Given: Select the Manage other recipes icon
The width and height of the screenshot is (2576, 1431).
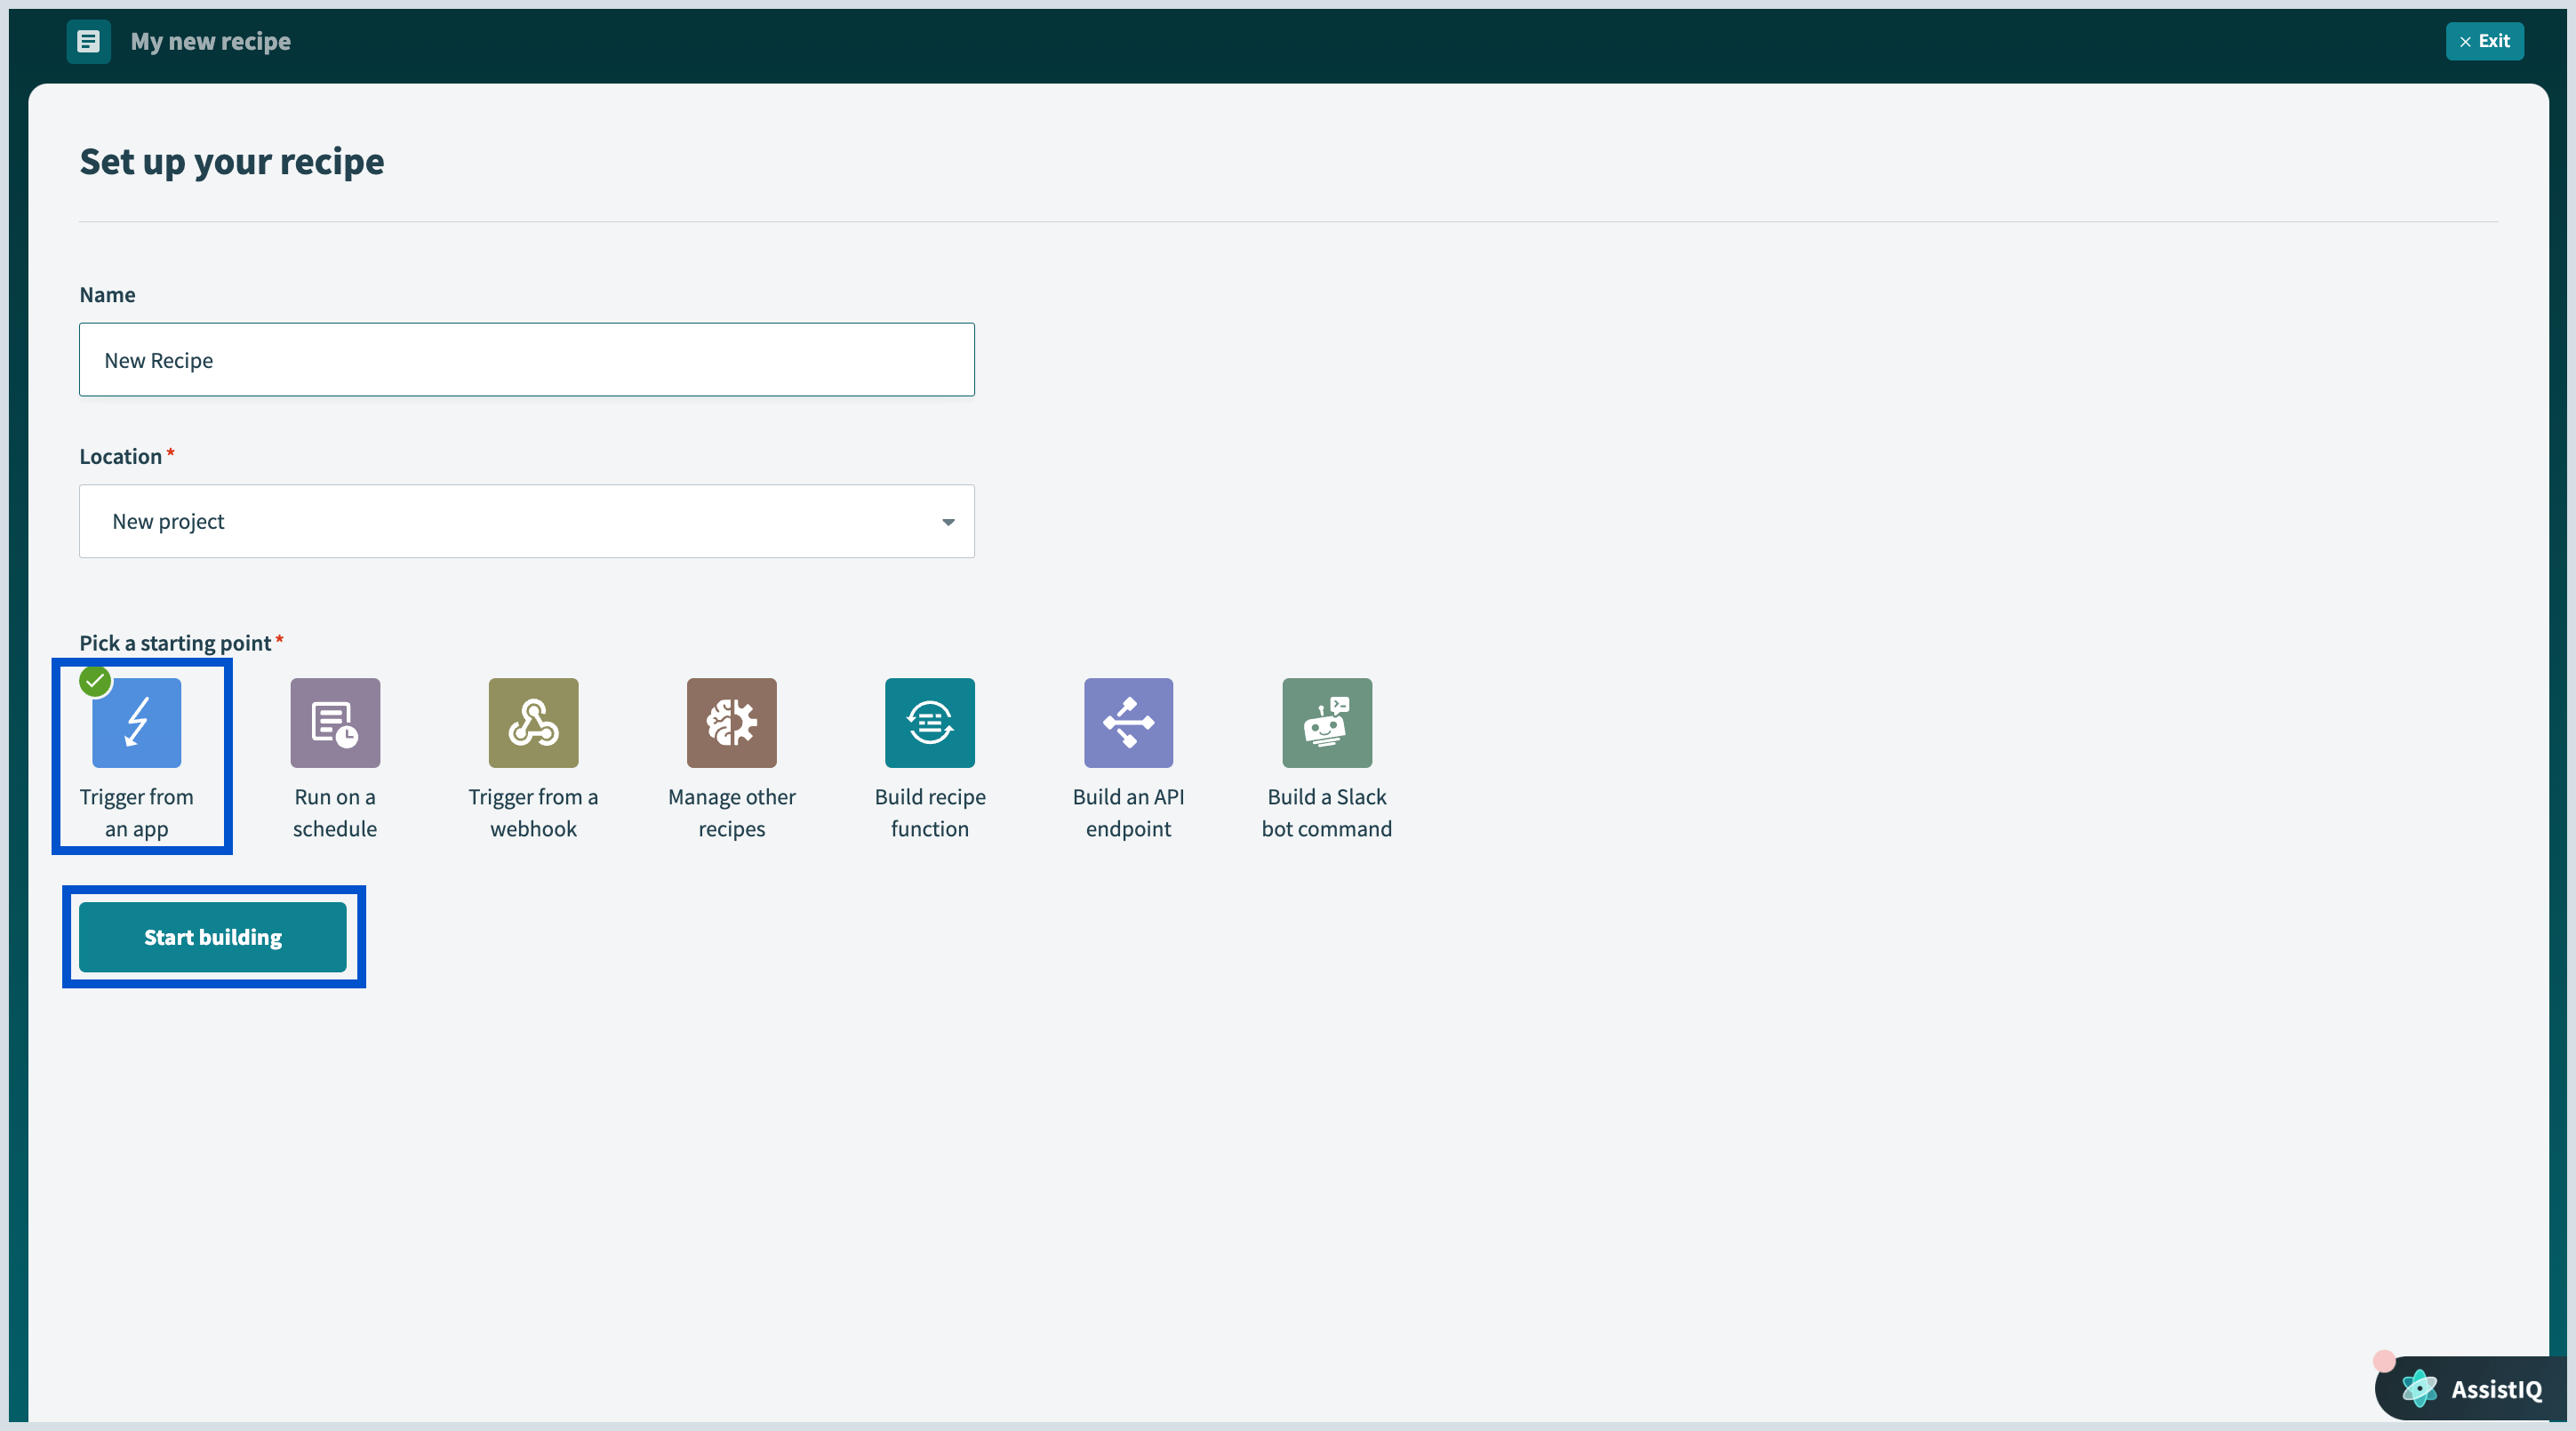Looking at the screenshot, I should point(731,723).
